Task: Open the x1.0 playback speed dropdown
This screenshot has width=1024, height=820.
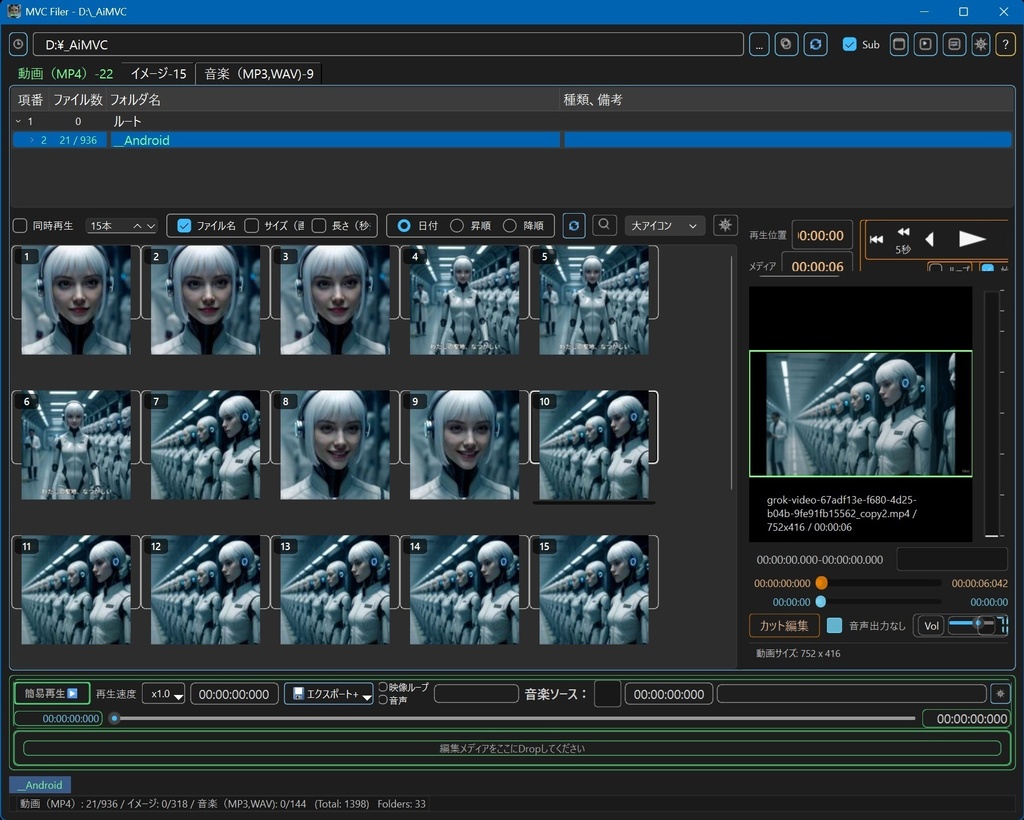Action: (x=163, y=693)
